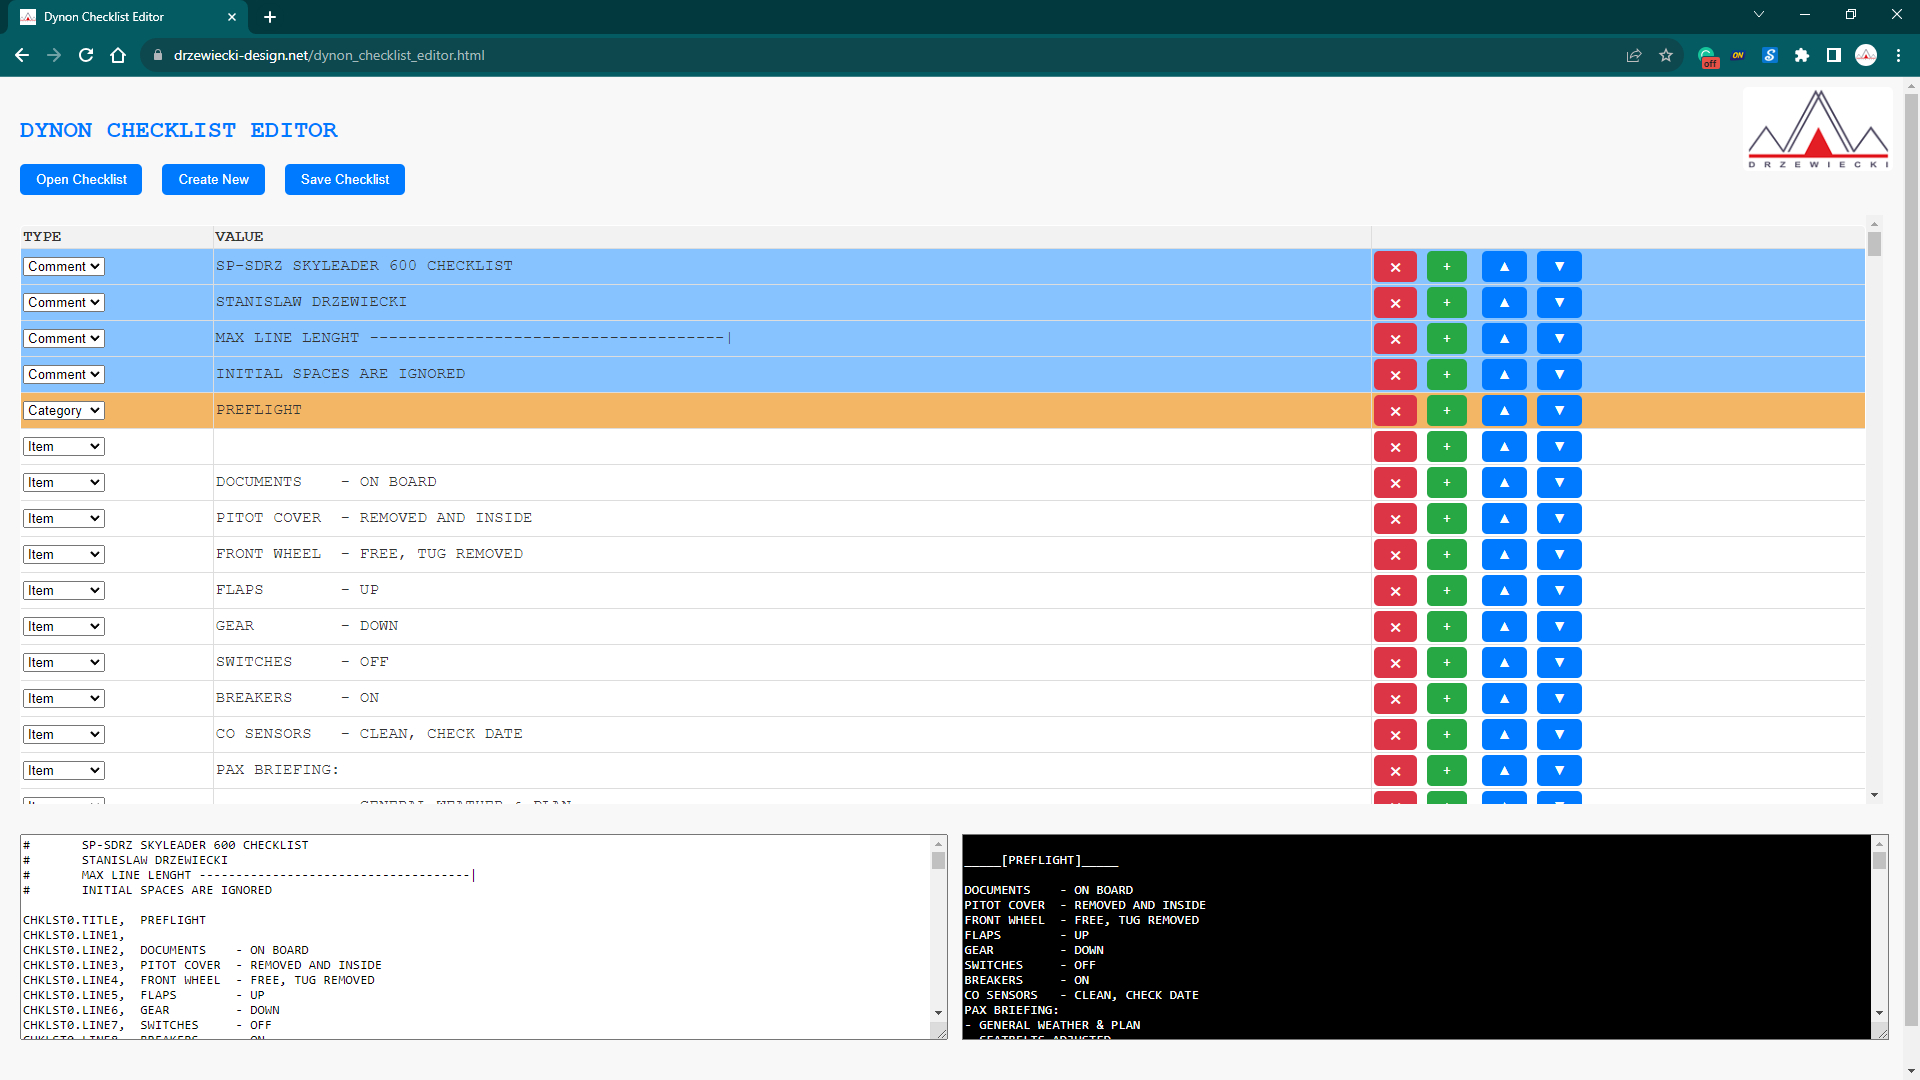The image size is (1920, 1080).
Task: Add a row after FLAPS - UP
Action: click(1446, 591)
